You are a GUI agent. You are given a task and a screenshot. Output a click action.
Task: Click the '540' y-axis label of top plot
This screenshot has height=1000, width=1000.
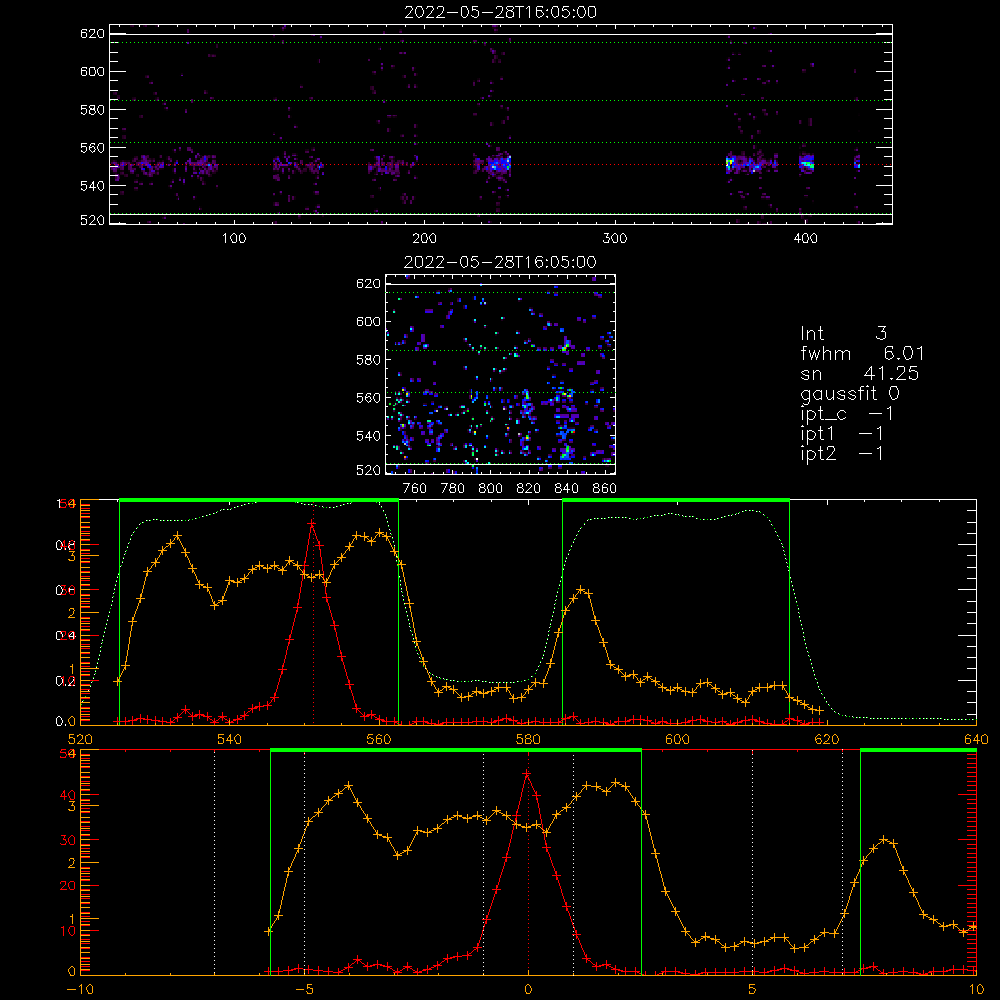click(92, 186)
